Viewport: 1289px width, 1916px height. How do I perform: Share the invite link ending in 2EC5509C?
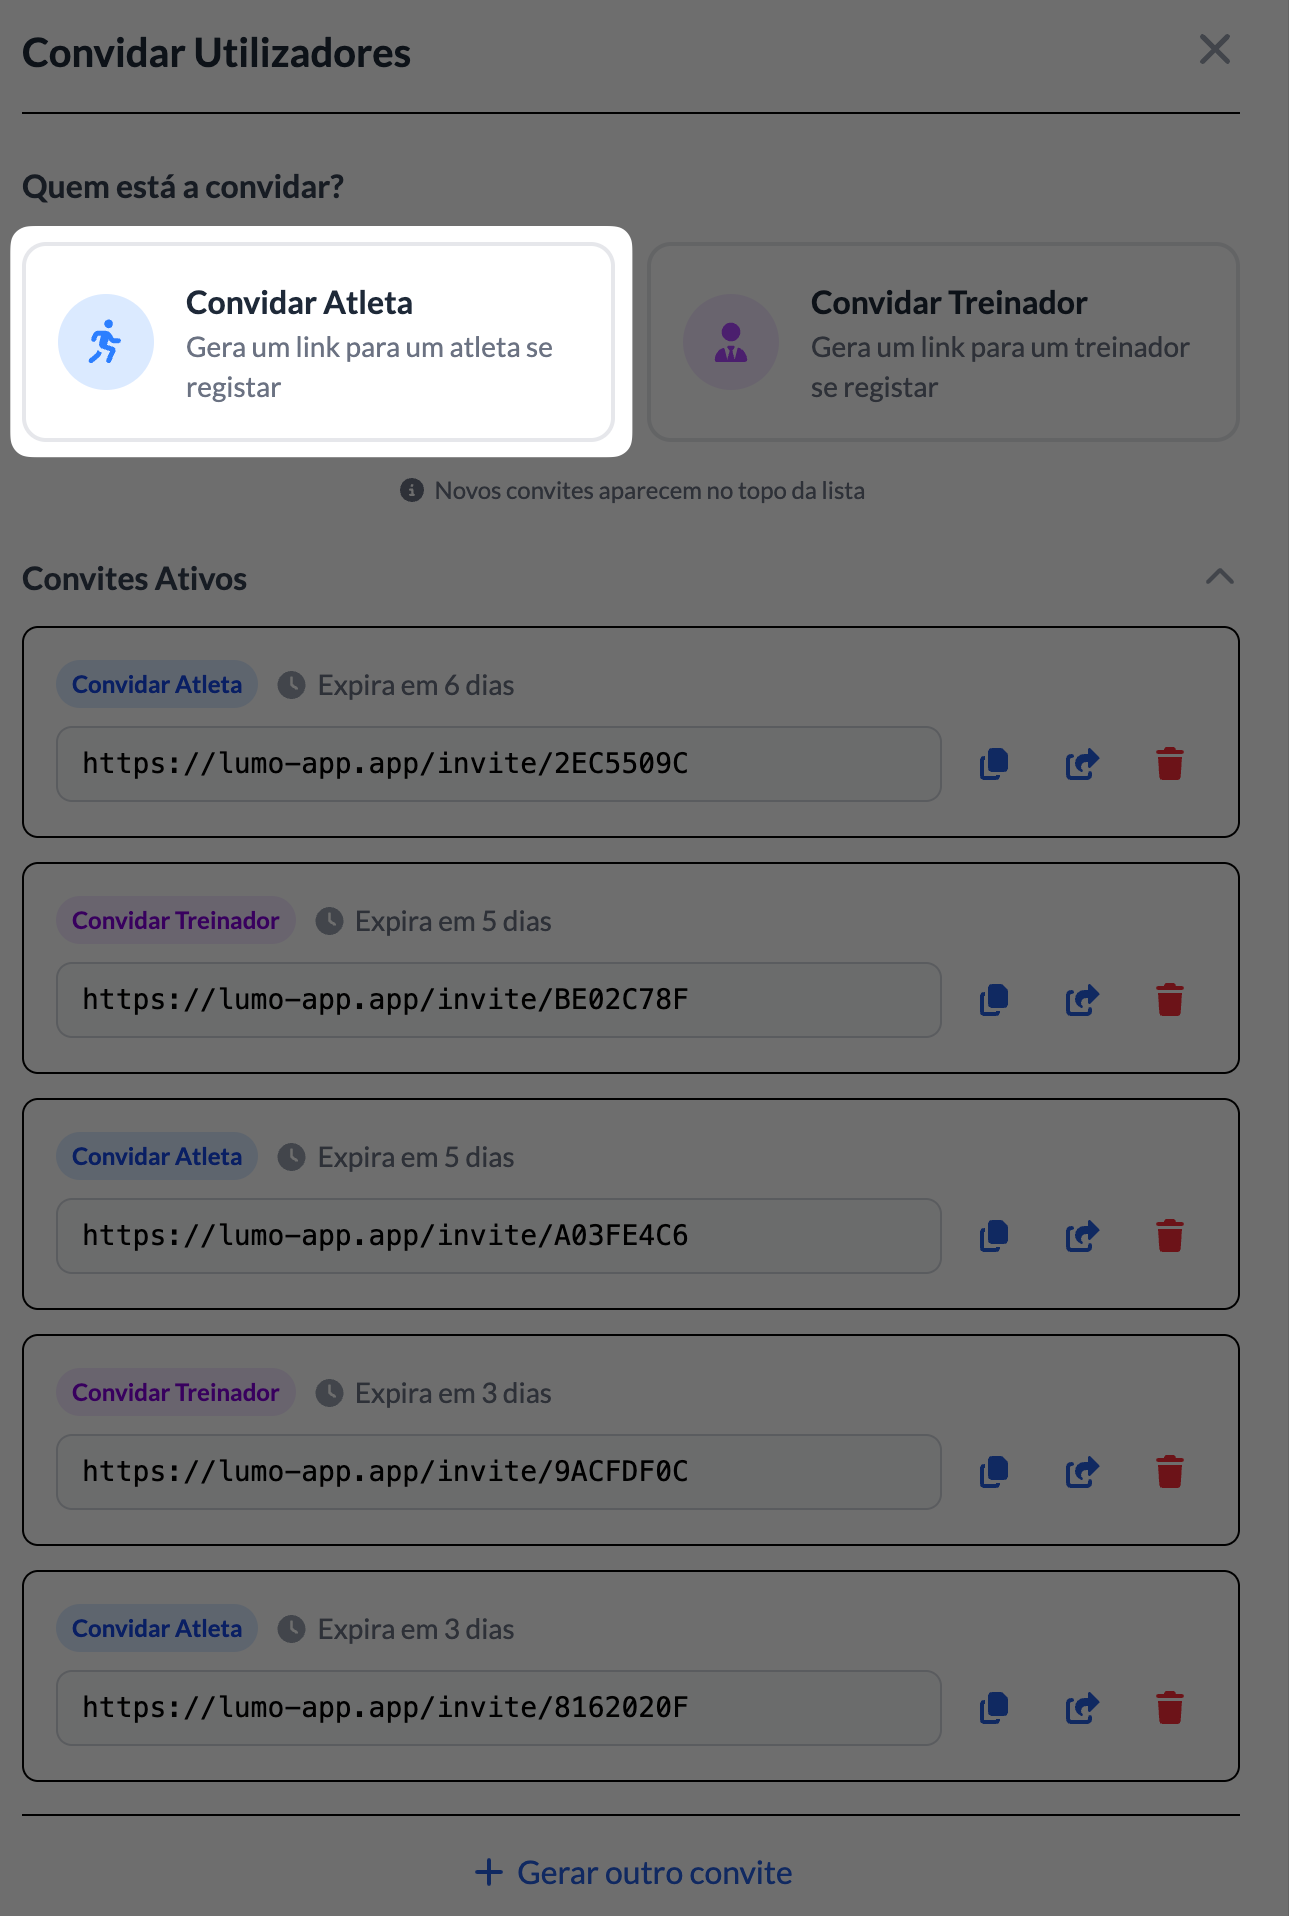[x=1082, y=764]
